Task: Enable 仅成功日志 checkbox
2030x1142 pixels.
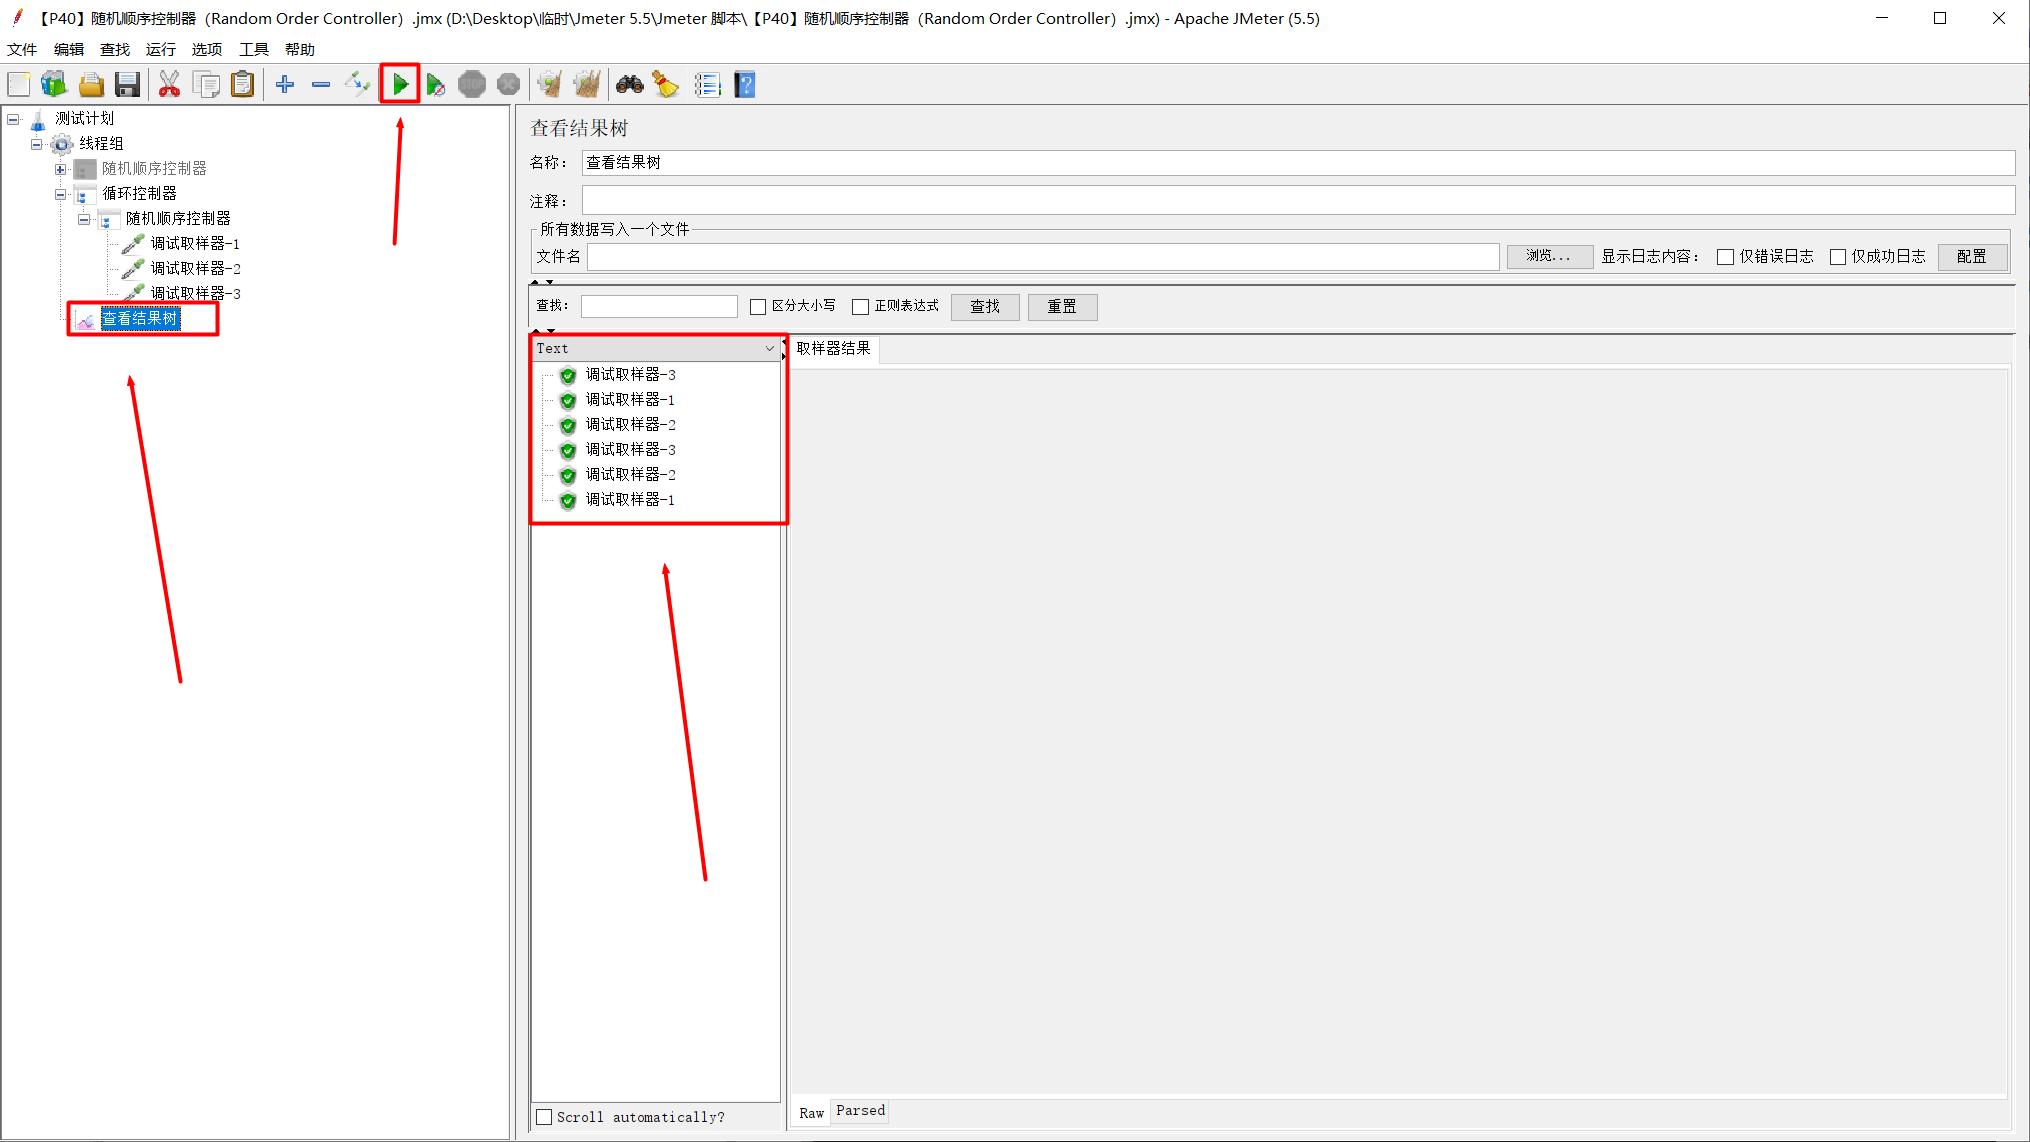Action: (x=1838, y=257)
